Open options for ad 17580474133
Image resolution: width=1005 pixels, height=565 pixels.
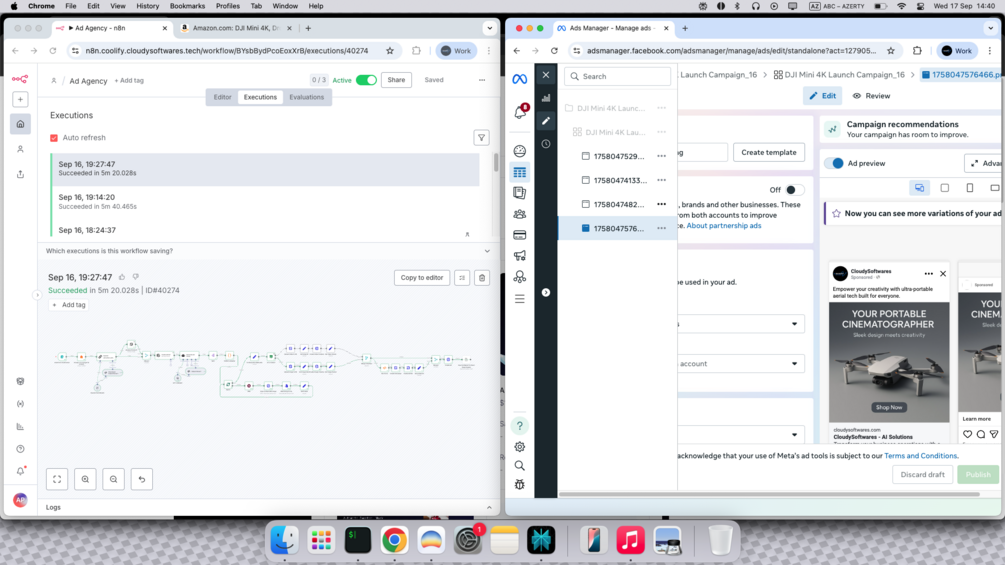[x=661, y=180]
